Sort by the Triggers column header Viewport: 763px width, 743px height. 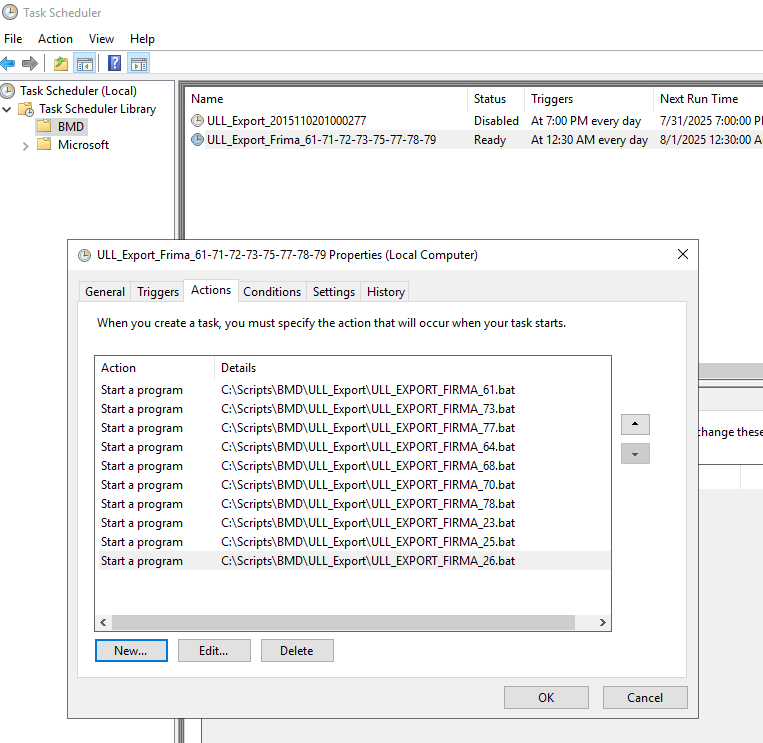pyautogui.click(x=589, y=99)
